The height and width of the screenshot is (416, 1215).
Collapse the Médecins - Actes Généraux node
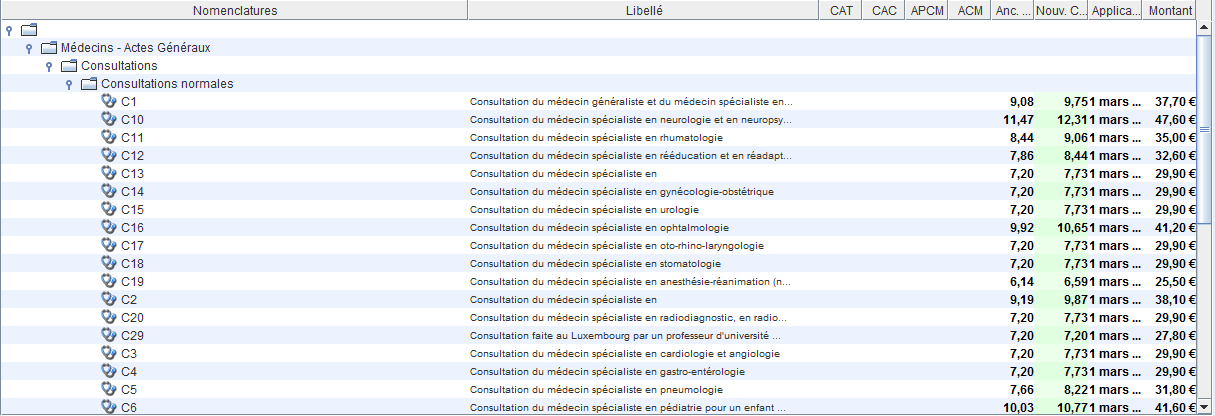(29, 48)
